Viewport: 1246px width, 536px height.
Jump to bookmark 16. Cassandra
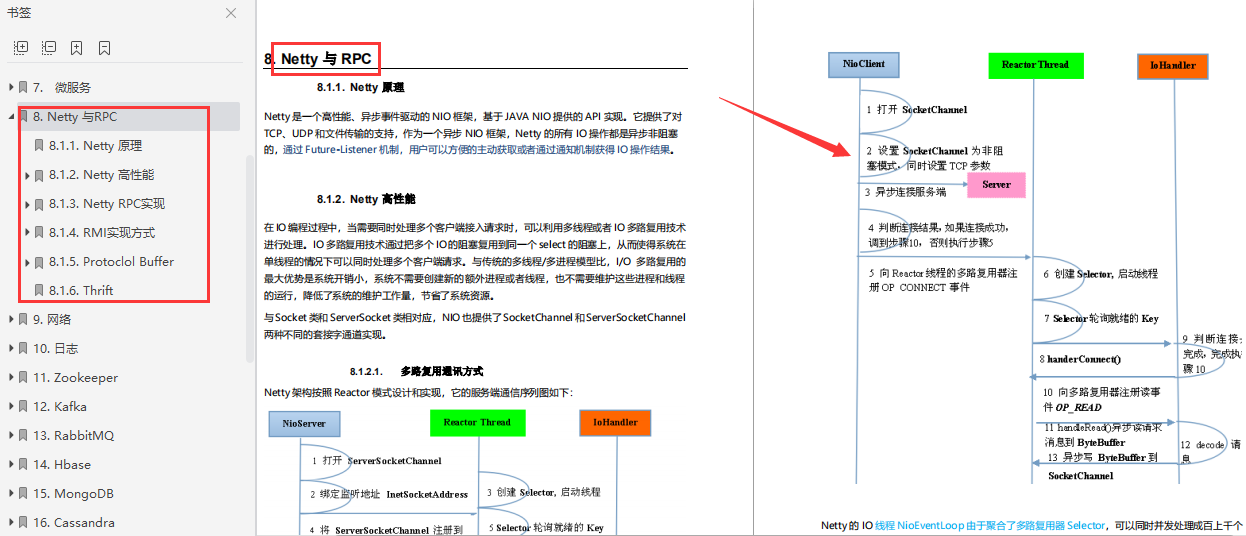[x=73, y=523]
